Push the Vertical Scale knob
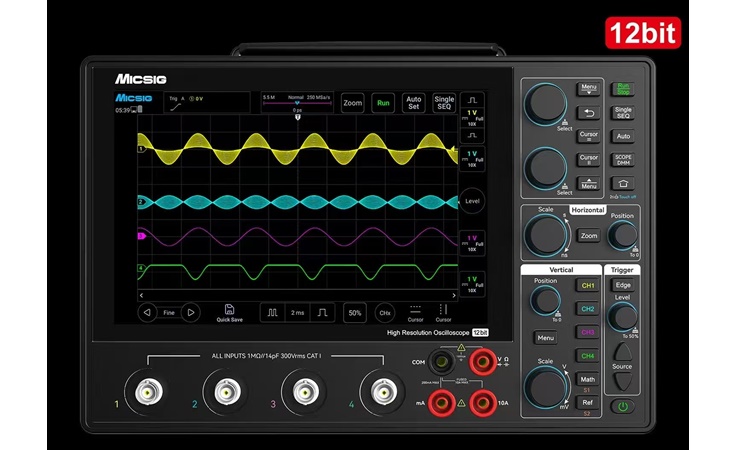This screenshot has height=450, width=735. (x=545, y=387)
